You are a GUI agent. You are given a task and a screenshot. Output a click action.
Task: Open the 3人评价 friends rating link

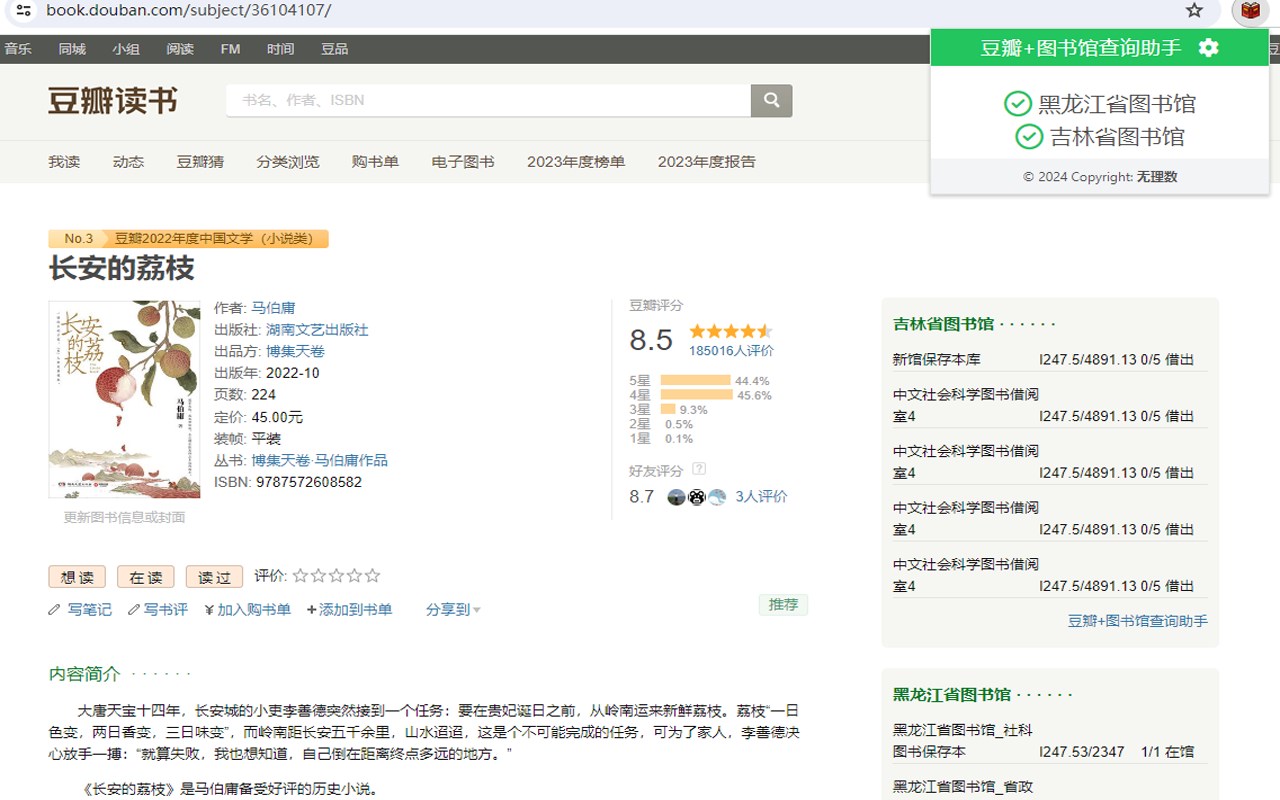coord(761,497)
